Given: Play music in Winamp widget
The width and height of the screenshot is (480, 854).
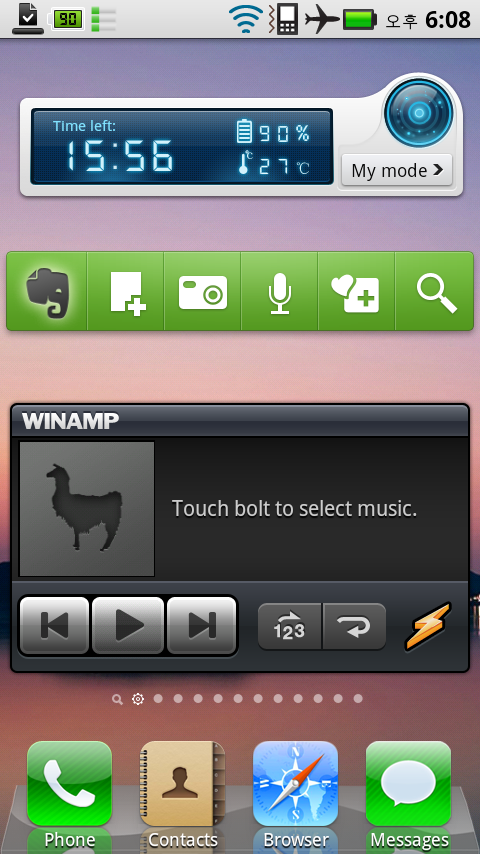Looking at the screenshot, I should pyautogui.click(x=128, y=625).
